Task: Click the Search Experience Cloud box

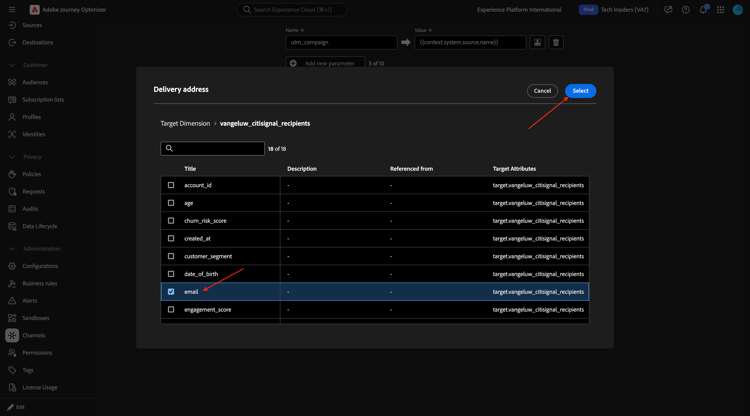Action: 291,10
